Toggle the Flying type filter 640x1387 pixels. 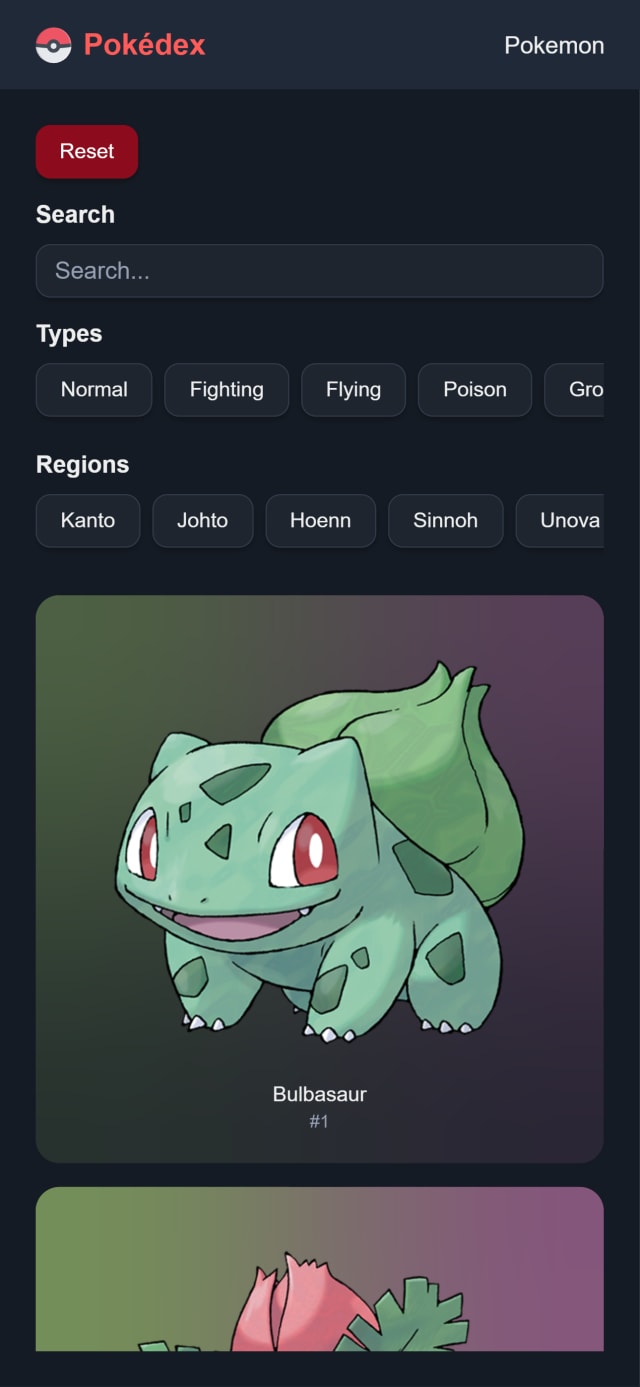tap(353, 390)
